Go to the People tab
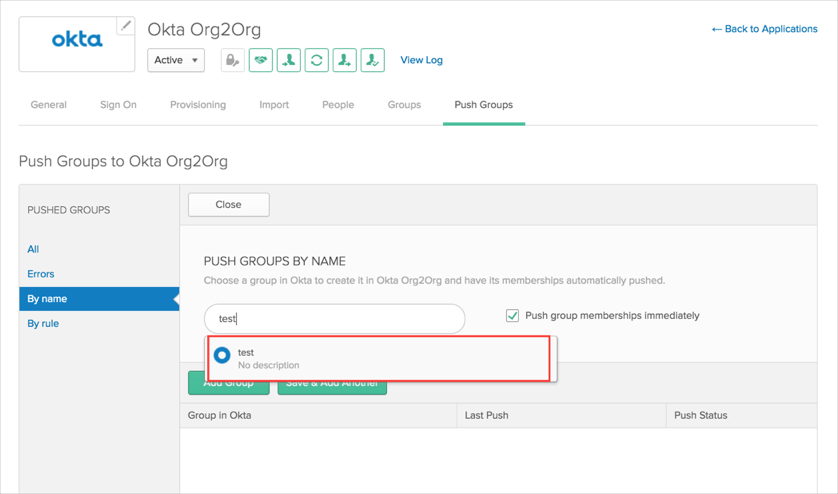This screenshot has width=838, height=494. click(337, 105)
